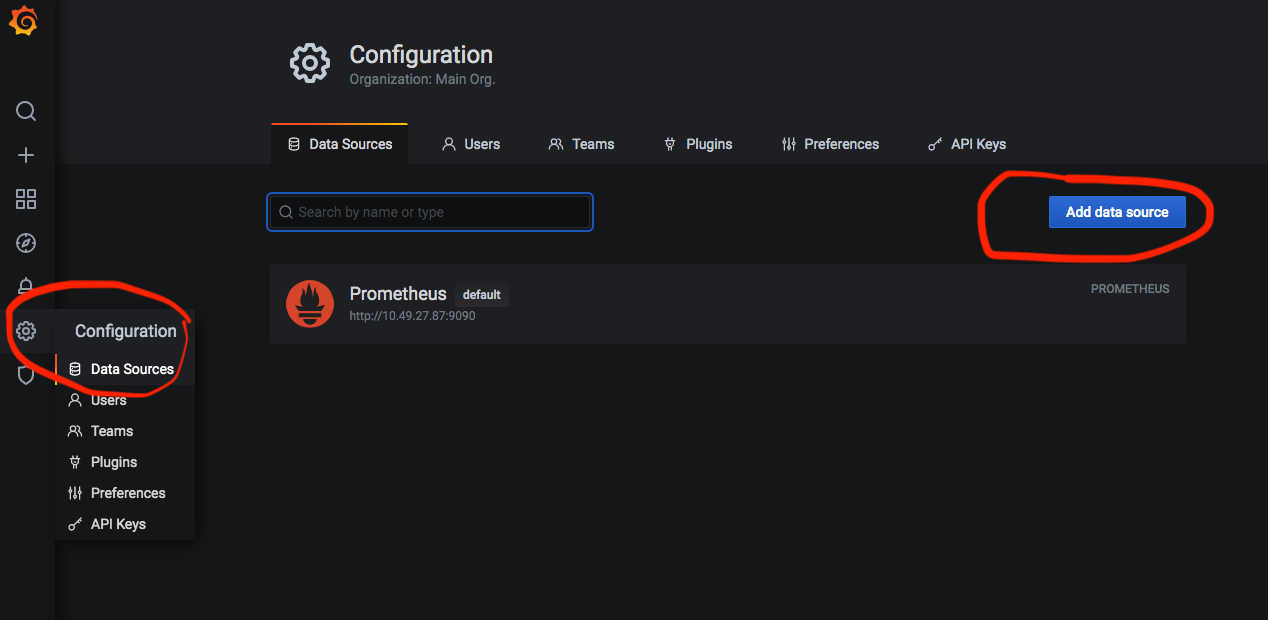Open the Dashboards grid icon
The width and height of the screenshot is (1268, 620).
tap(26, 199)
